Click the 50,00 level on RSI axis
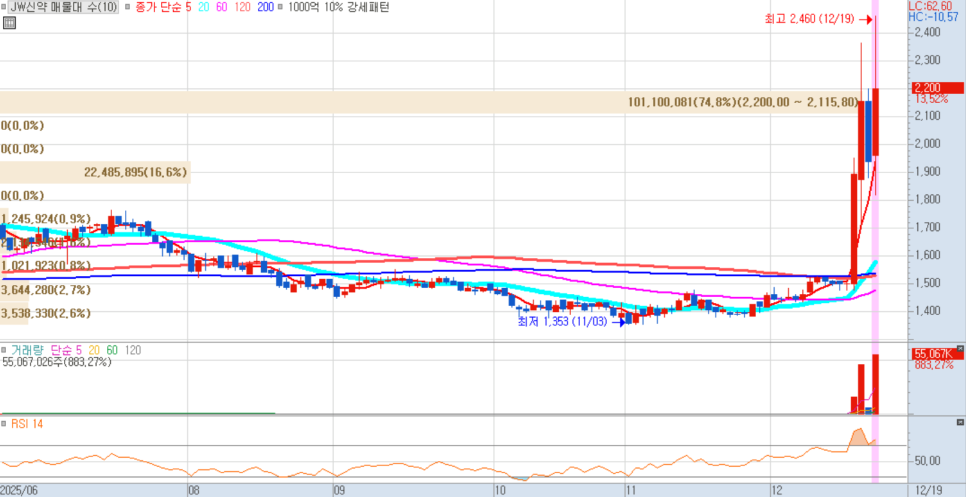 pyautogui.click(x=927, y=461)
